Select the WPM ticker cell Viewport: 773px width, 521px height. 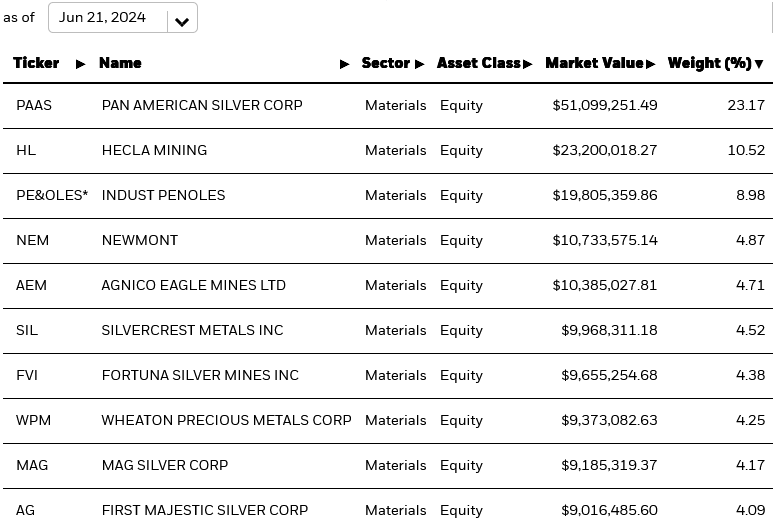click(x=34, y=420)
